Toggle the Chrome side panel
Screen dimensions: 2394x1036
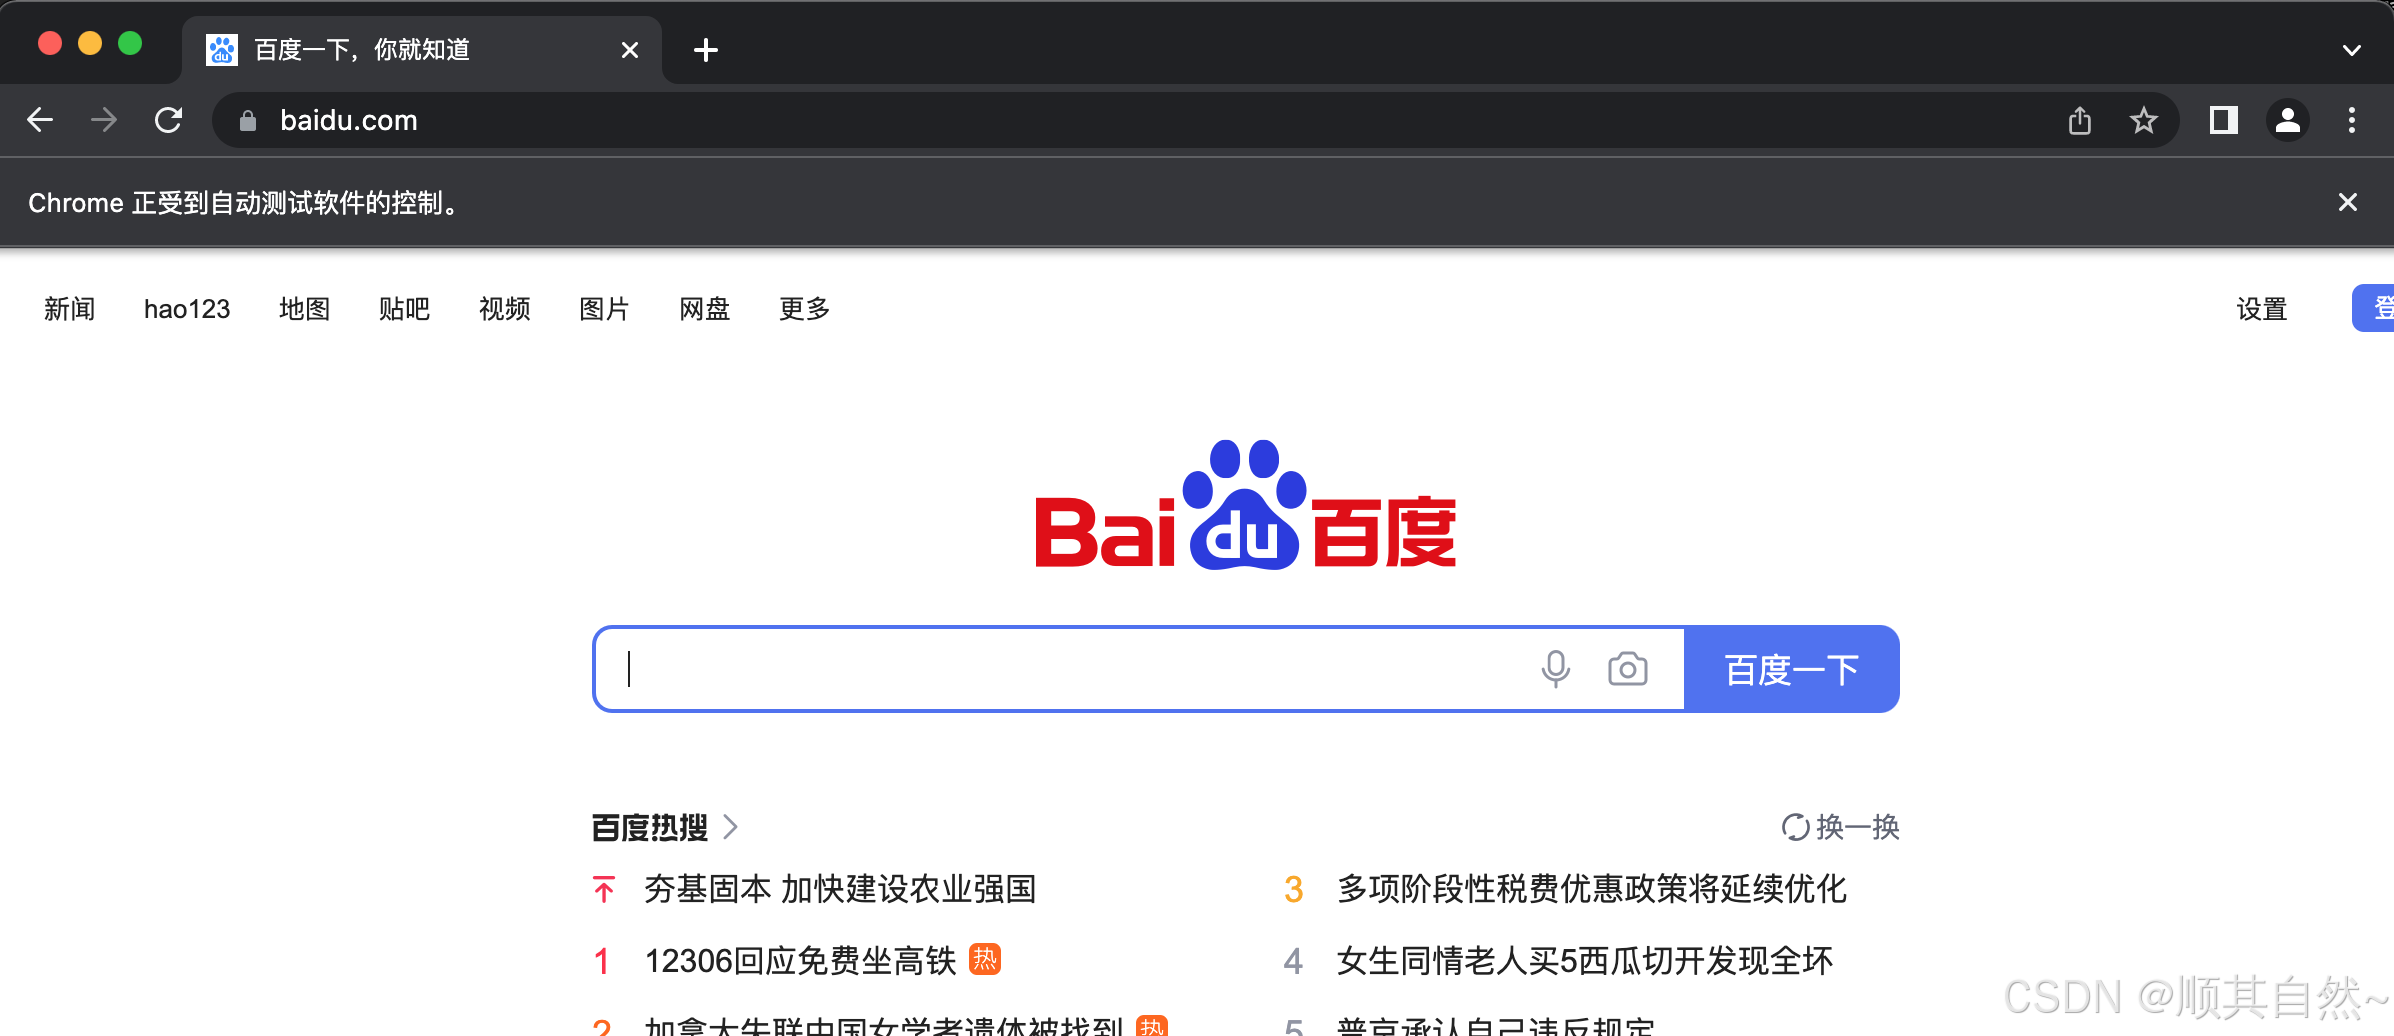click(2223, 120)
